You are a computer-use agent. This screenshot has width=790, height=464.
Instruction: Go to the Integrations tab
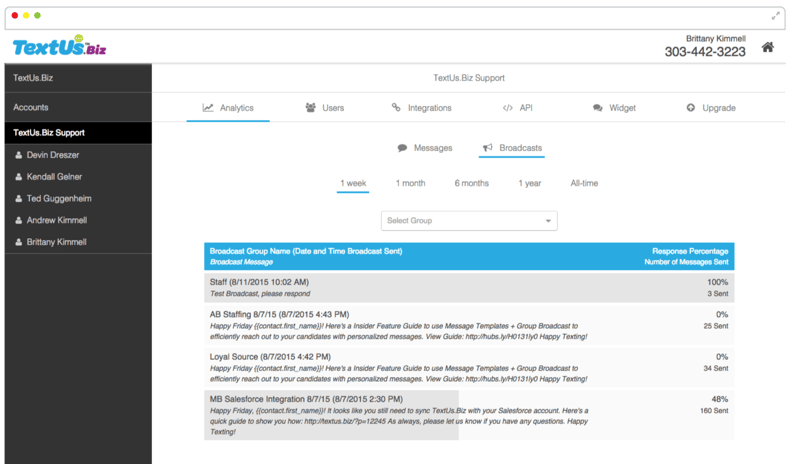(422, 108)
